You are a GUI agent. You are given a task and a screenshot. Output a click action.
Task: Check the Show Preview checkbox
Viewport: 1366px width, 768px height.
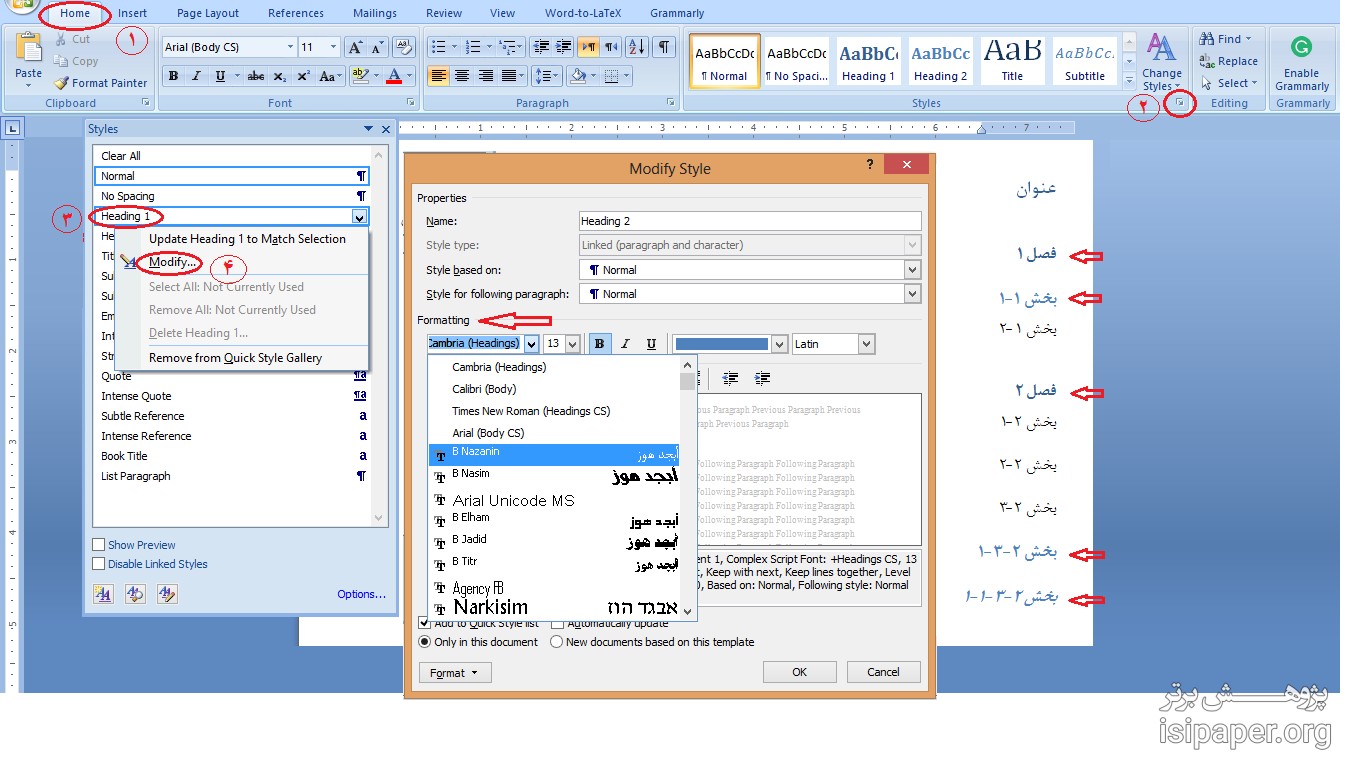click(x=98, y=545)
